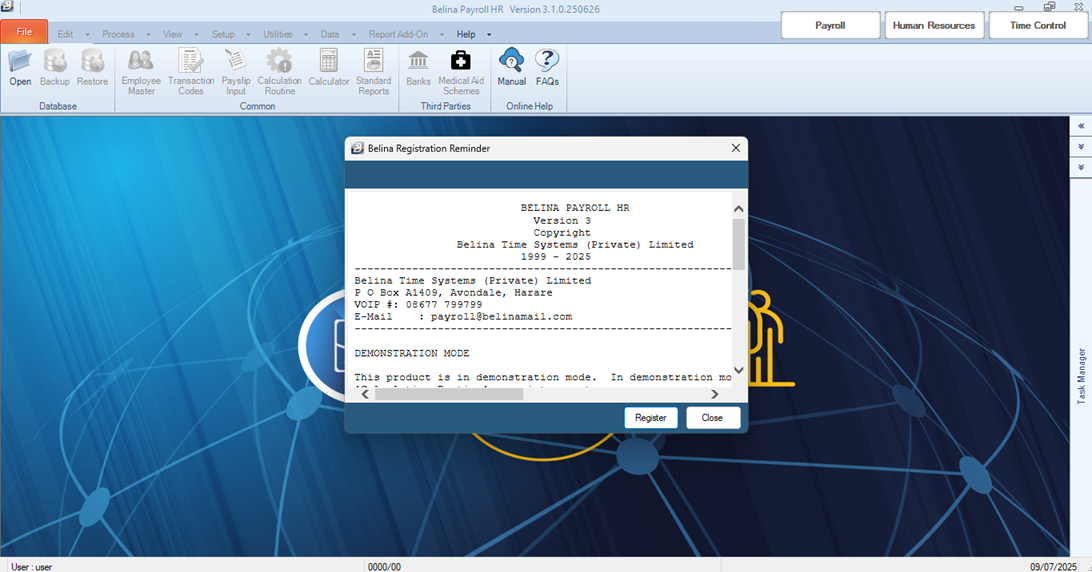
Task: Open the Process menu
Action: pyautogui.click(x=118, y=34)
